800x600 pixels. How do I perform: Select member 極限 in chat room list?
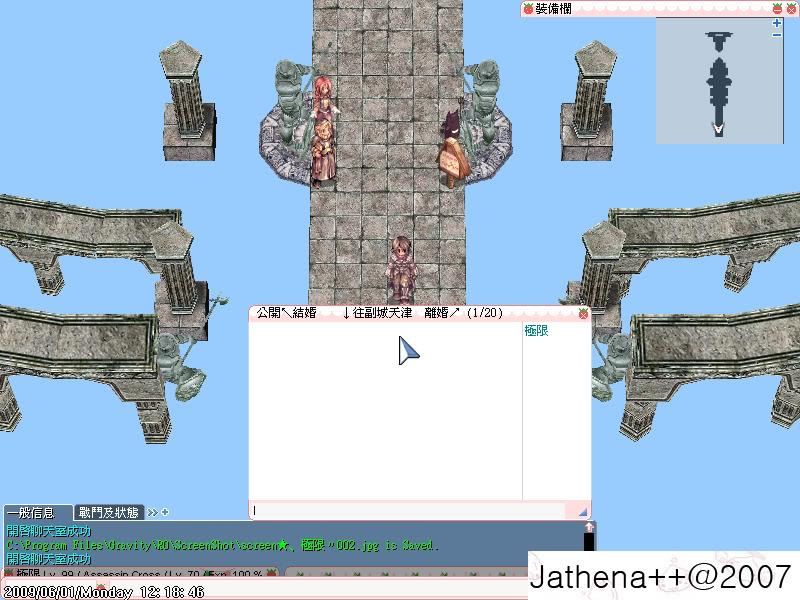pos(536,331)
